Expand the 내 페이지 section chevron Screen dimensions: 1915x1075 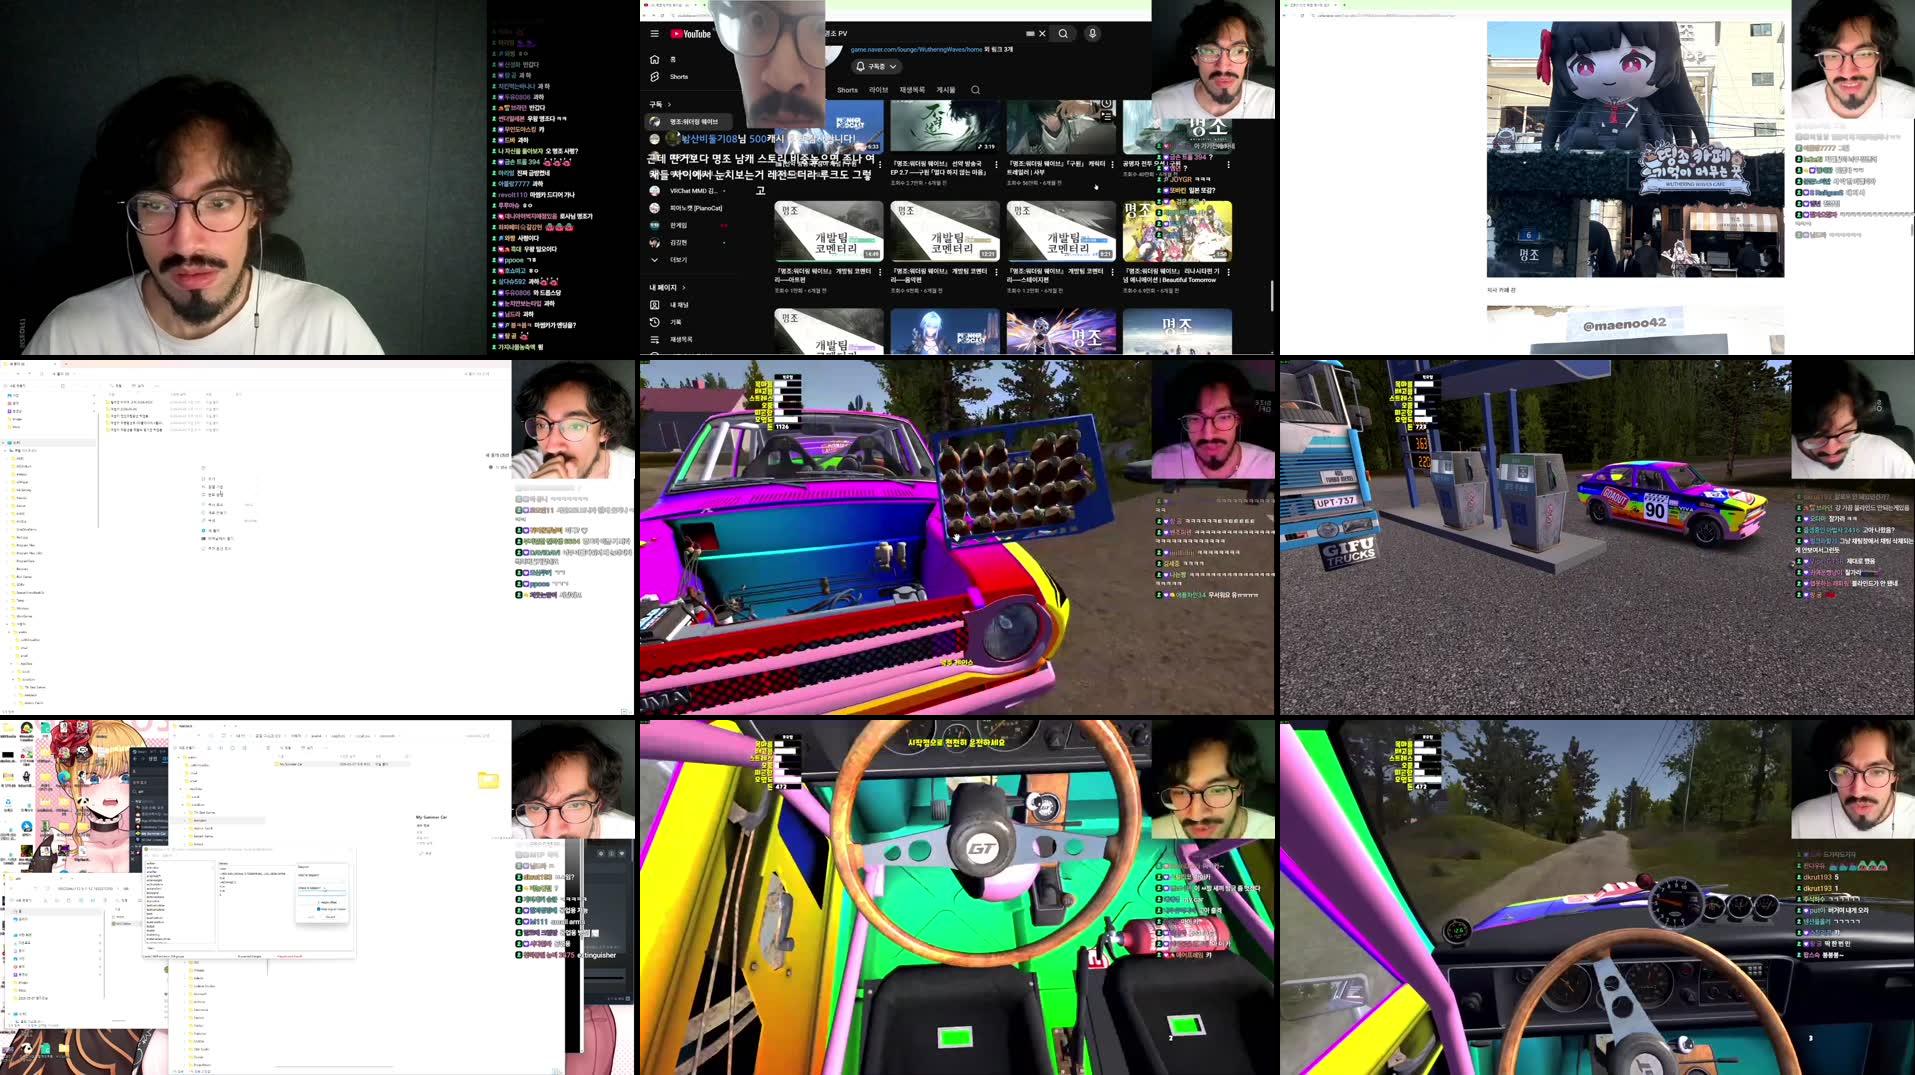coord(684,288)
